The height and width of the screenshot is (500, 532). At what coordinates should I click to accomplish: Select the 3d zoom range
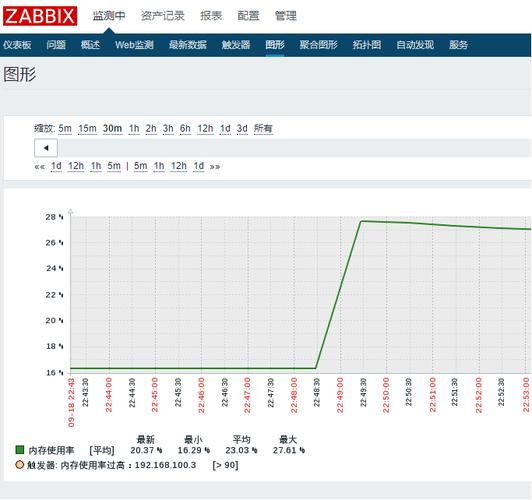coord(242,129)
